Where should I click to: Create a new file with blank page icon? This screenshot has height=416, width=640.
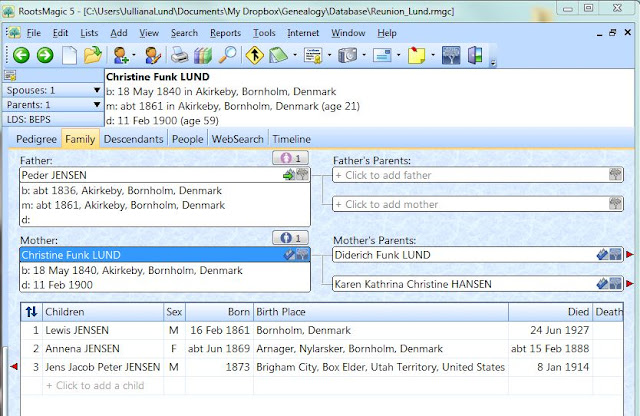pos(69,55)
